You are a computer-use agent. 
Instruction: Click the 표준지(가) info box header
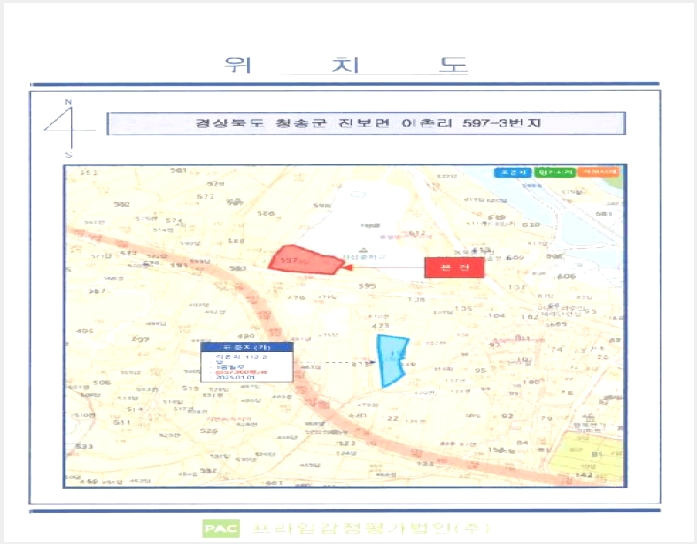[x=247, y=347]
